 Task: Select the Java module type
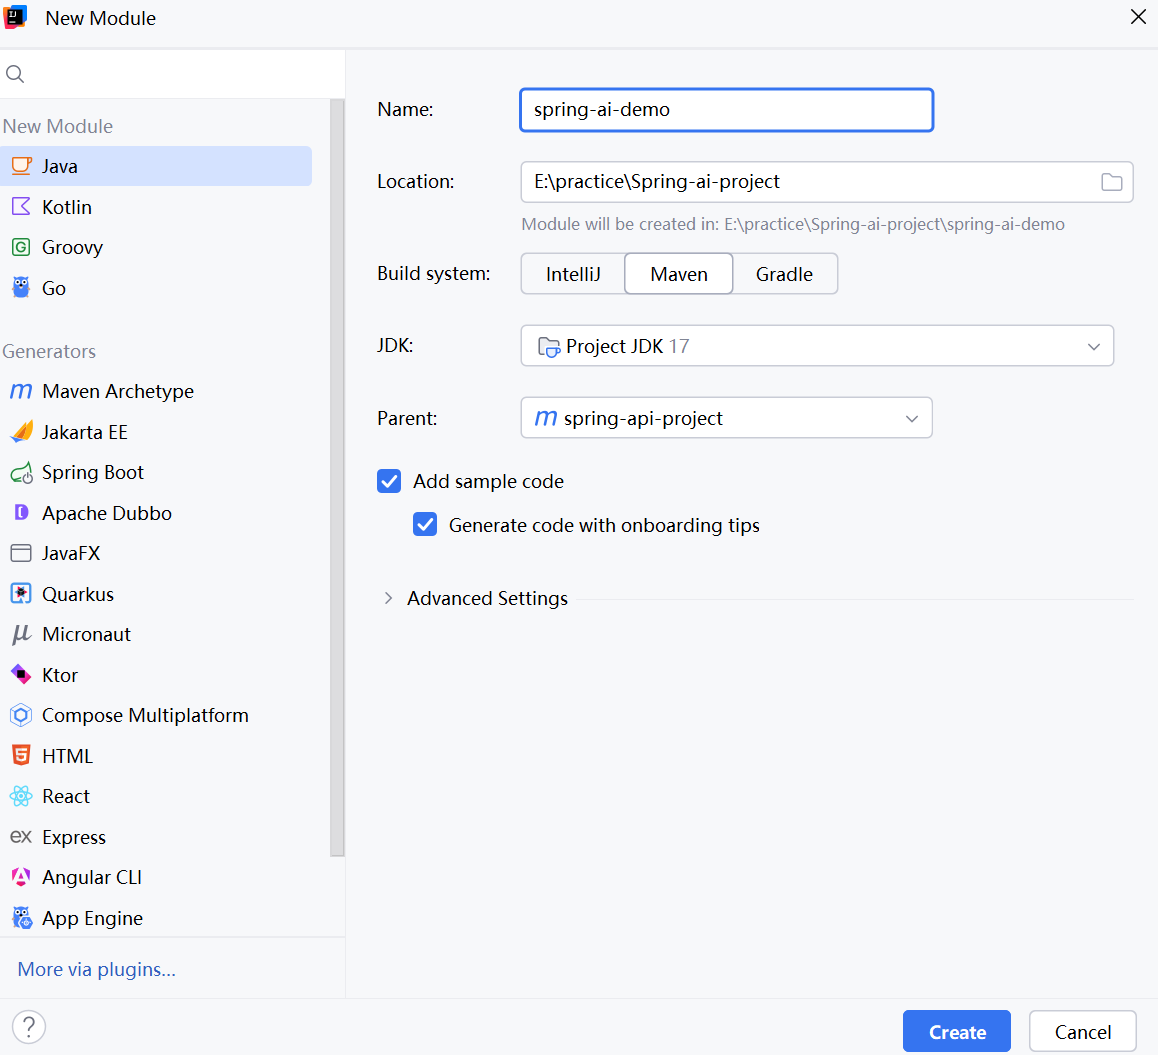point(156,166)
